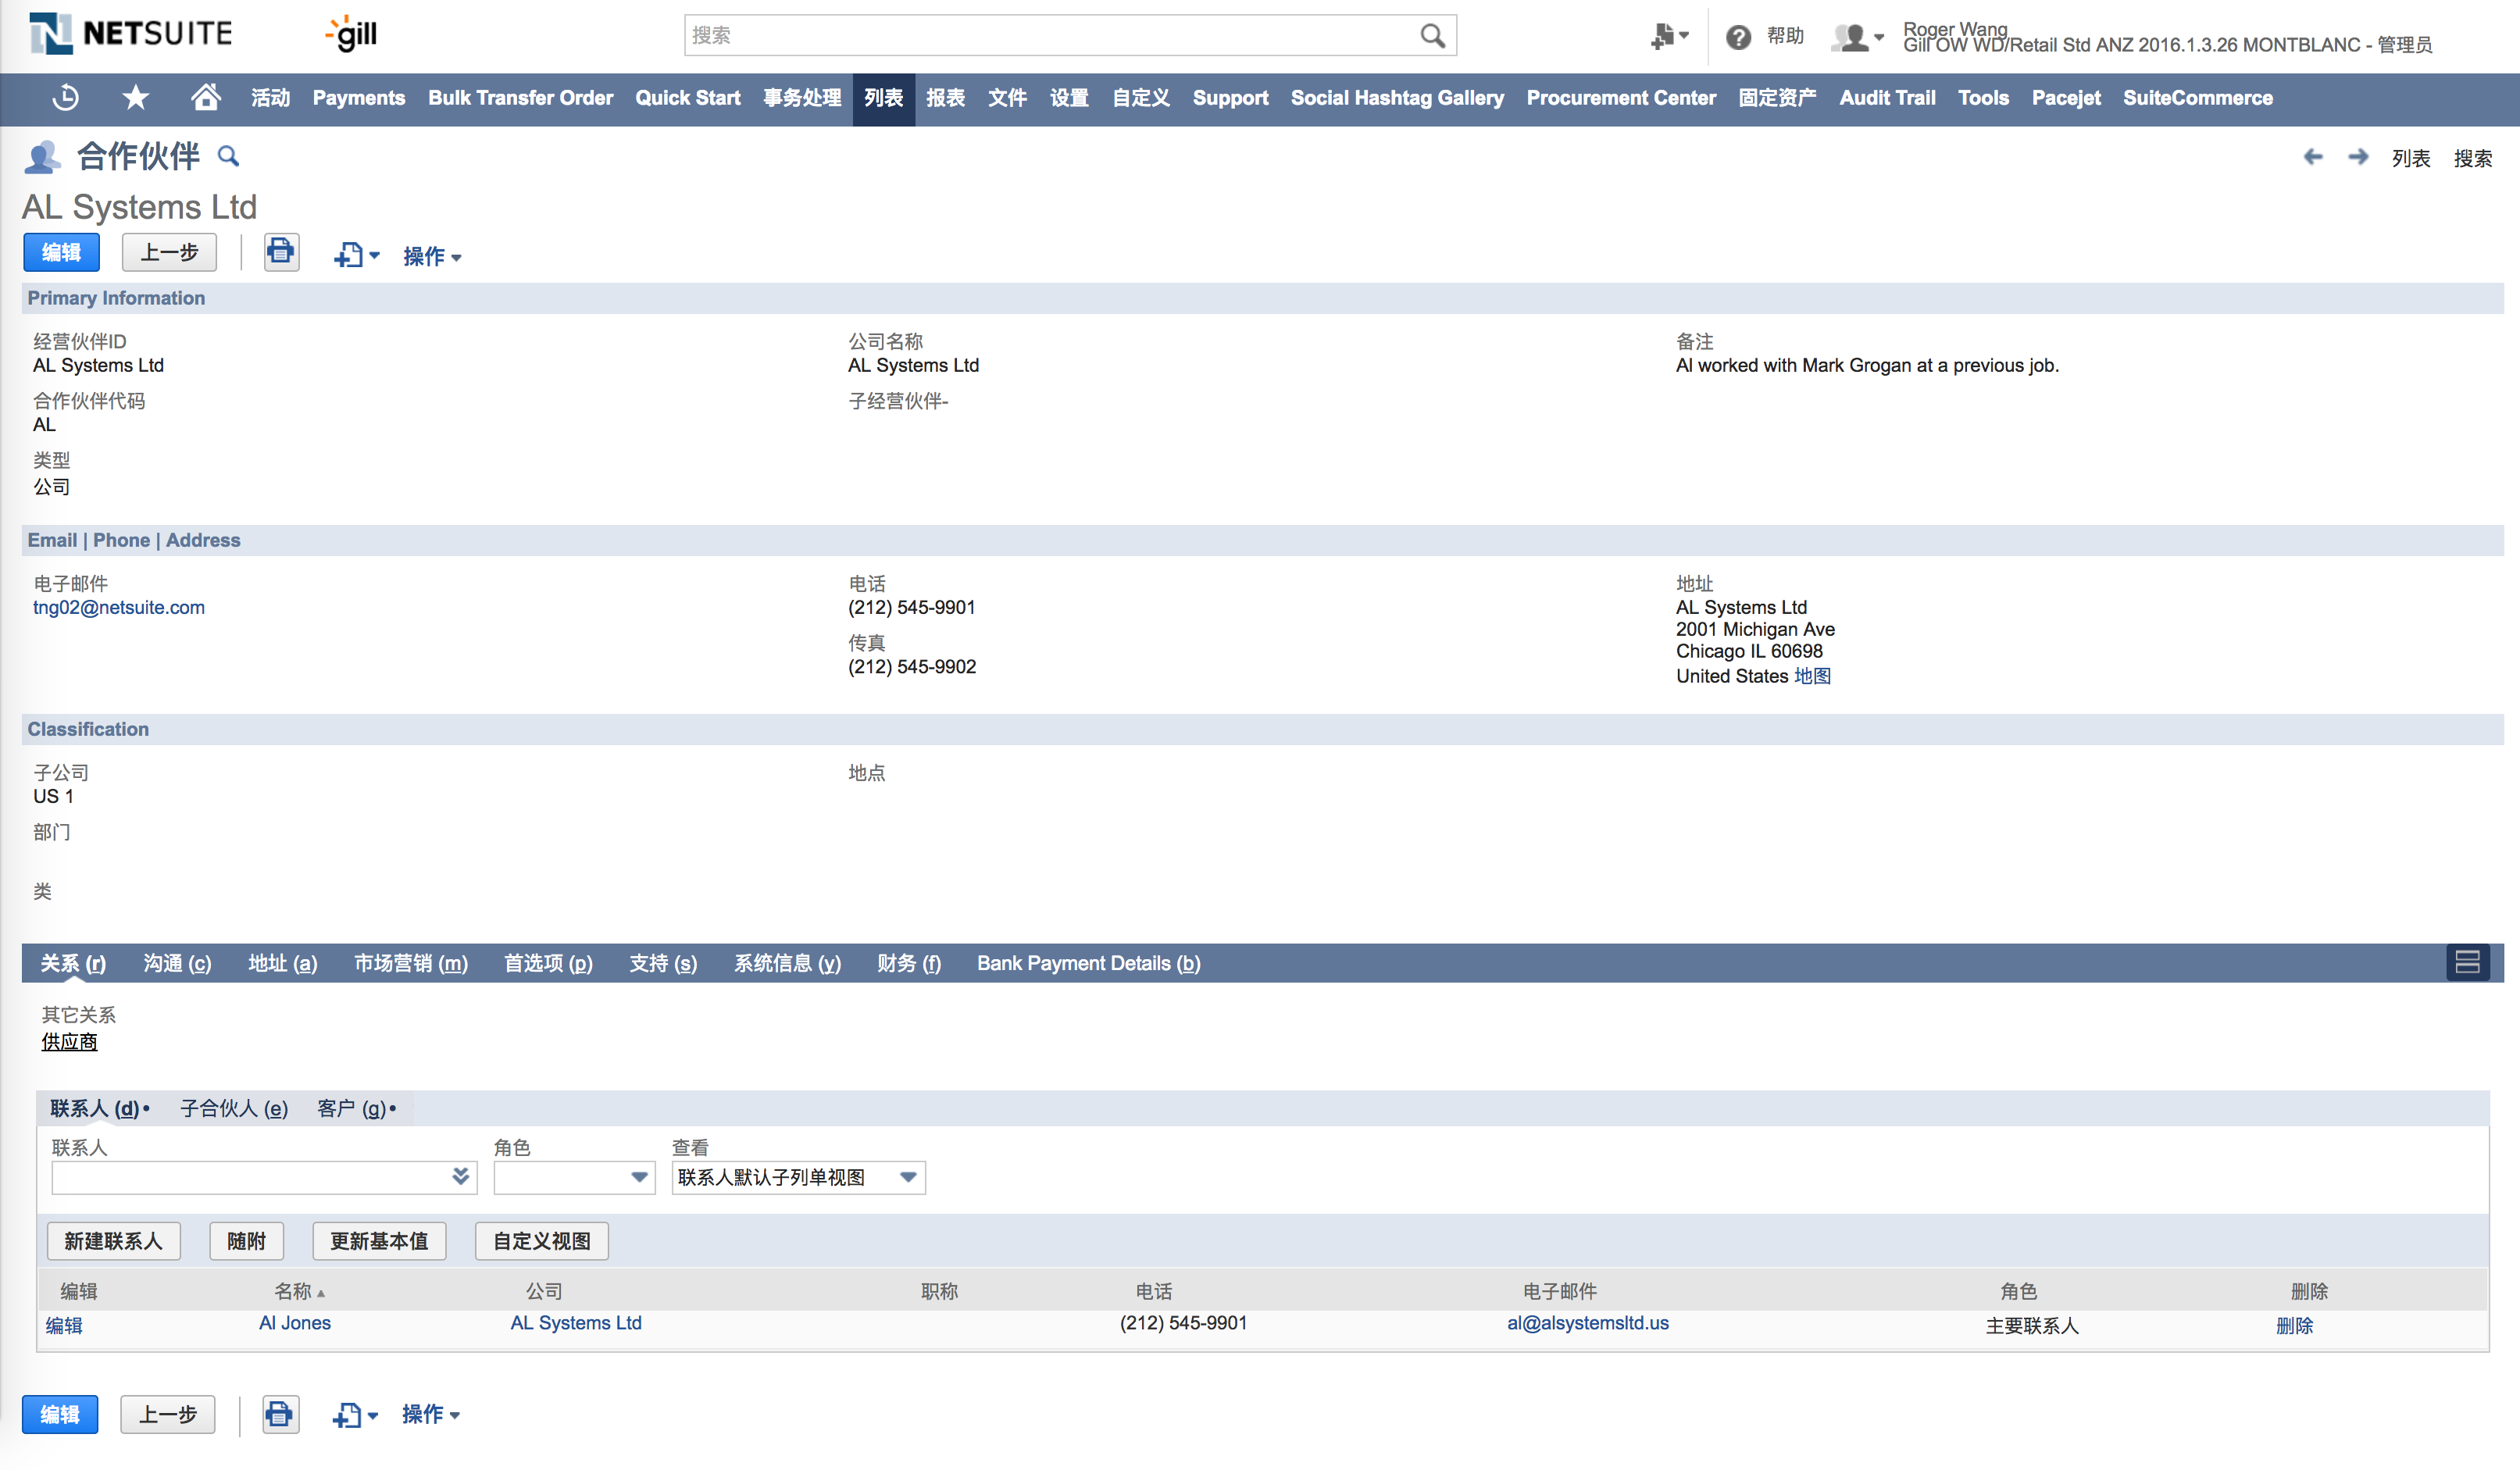The width and height of the screenshot is (2520, 1470).
Task: Open the 联系人 contact selector arrow
Action: click(460, 1177)
